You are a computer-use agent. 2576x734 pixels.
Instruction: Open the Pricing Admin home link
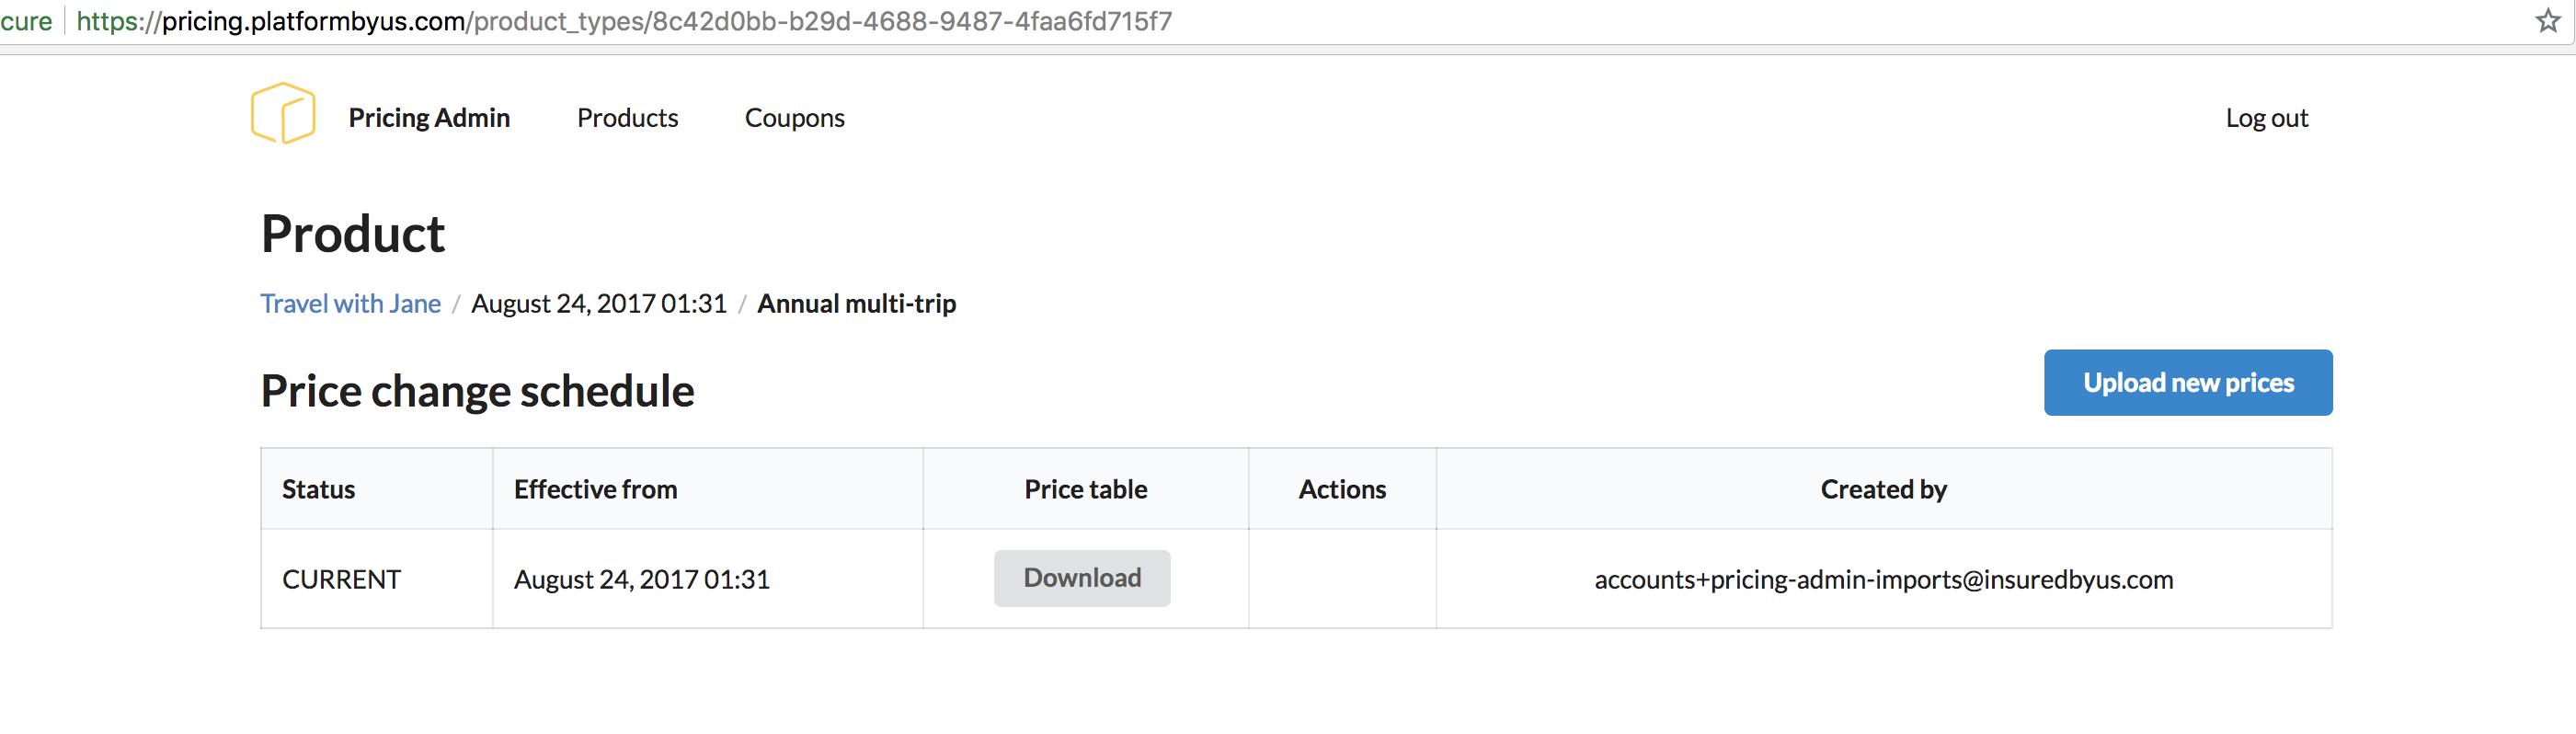(x=428, y=118)
